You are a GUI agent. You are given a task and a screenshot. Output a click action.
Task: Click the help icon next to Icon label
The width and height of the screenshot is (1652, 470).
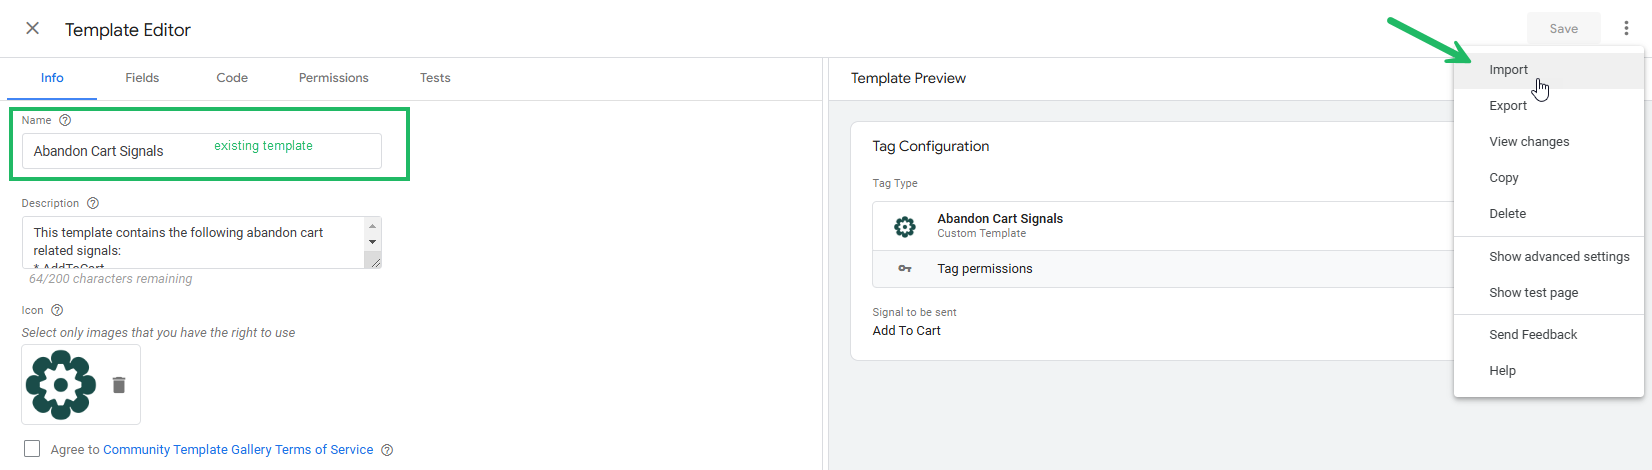(57, 310)
